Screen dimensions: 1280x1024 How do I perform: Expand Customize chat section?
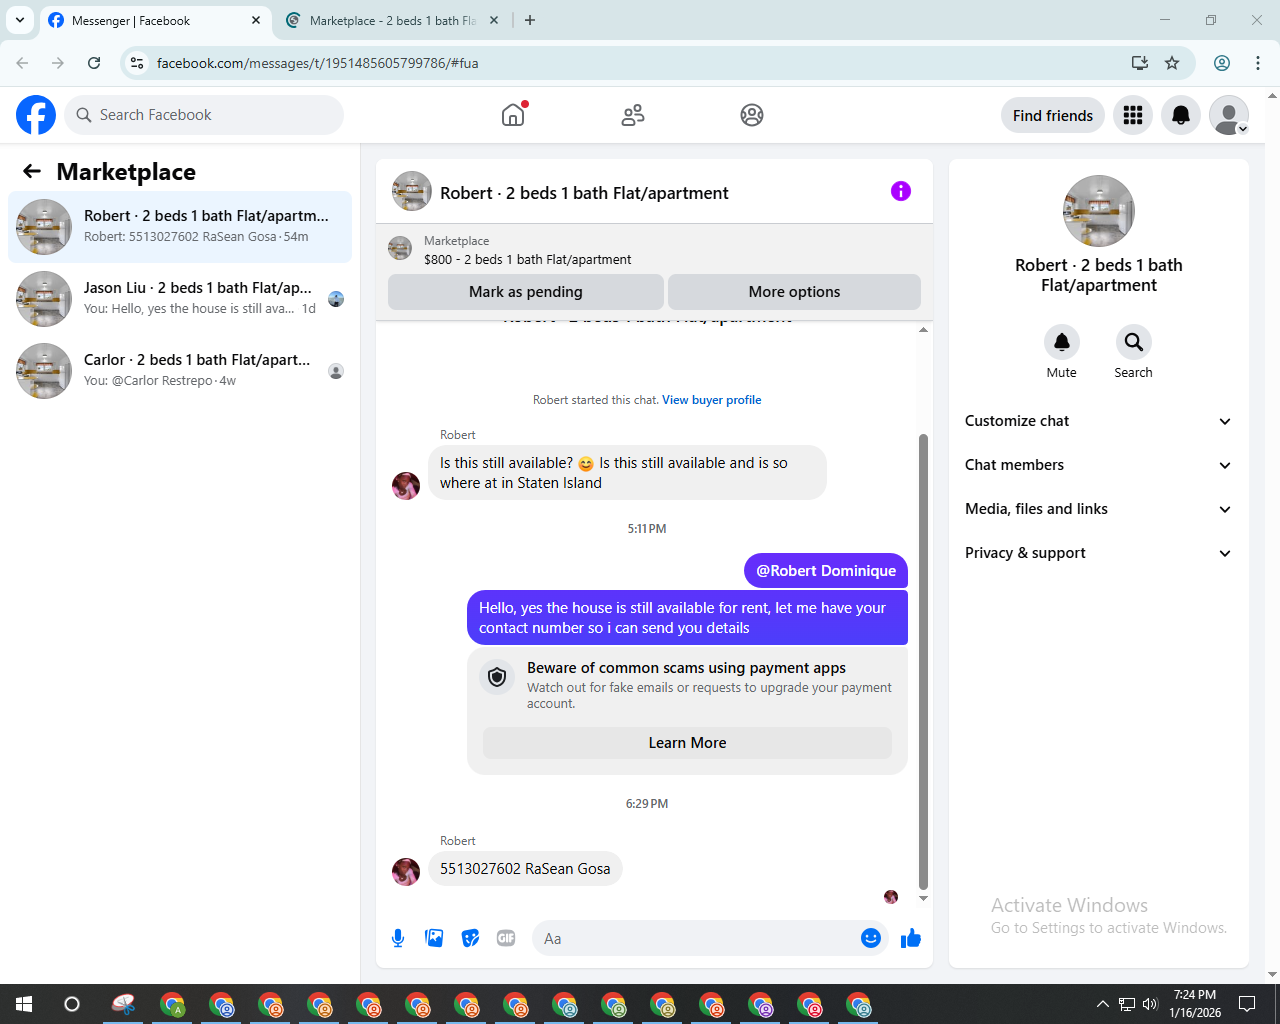pyautogui.click(x=1099, y=421)
